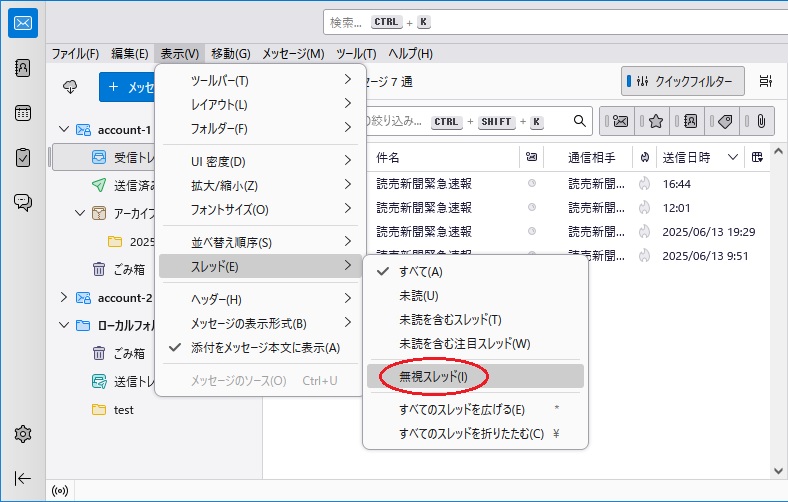Filter messages by tag icon
788x502 pixels.
pyautogui.click(x=725, y=121)
